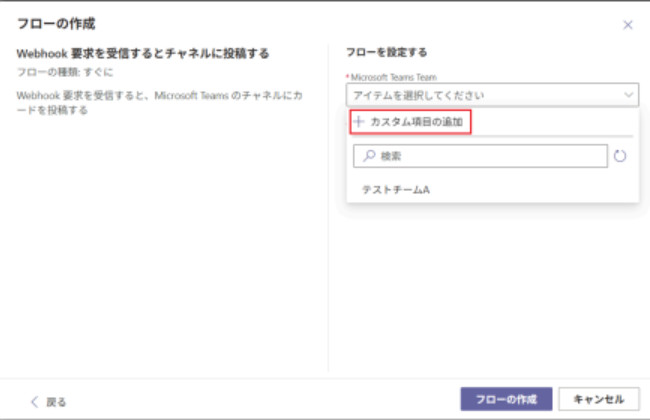Click the Webhook 要求を受信するとチャネルに投稿する heading

144,52
